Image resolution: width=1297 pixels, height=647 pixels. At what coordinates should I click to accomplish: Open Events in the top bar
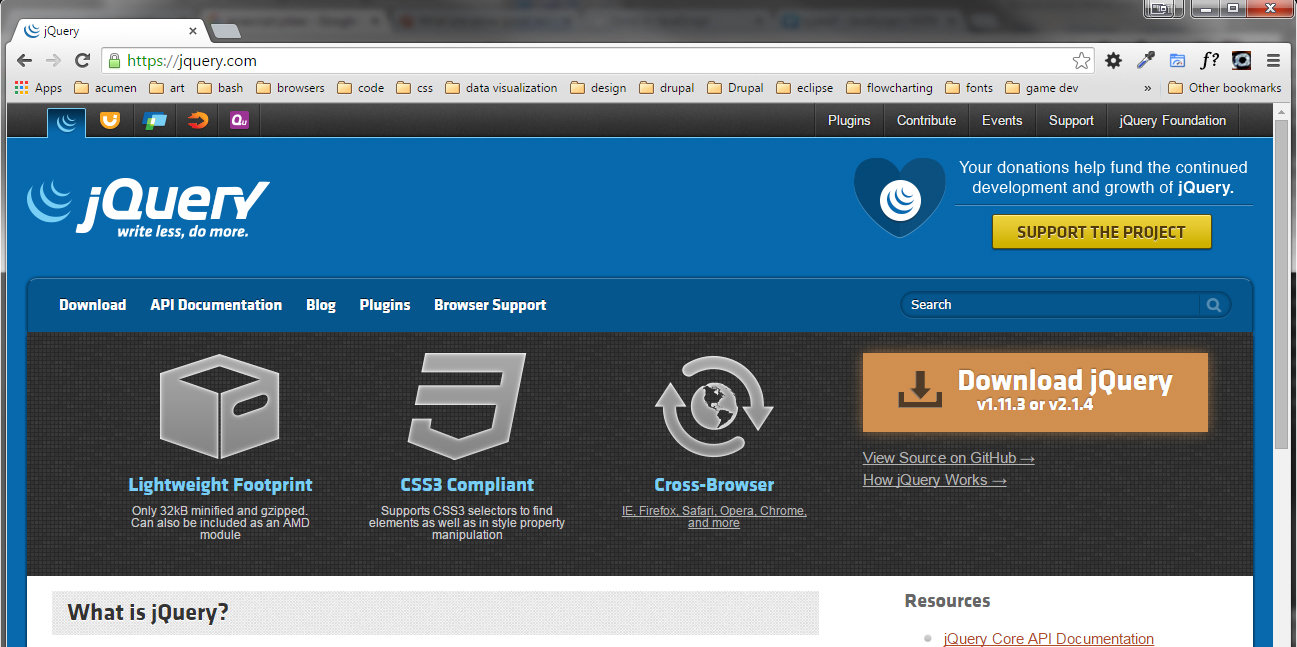click(1002, 120)
